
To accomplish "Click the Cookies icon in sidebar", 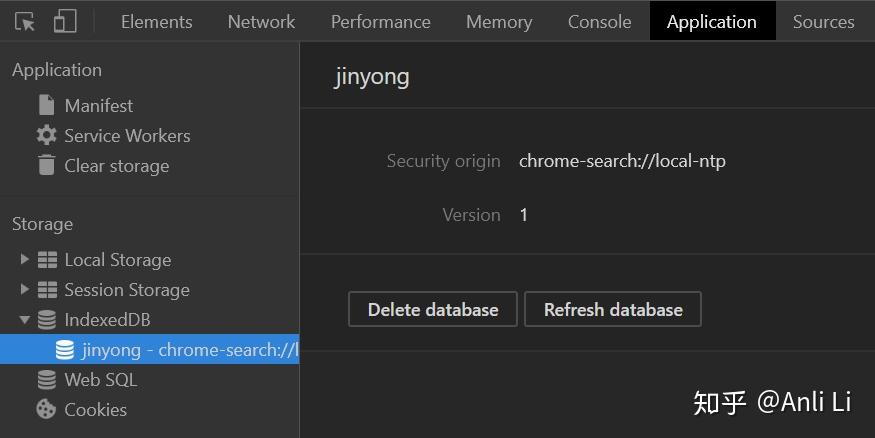I will pyautogui.click(x=46, y=409).
